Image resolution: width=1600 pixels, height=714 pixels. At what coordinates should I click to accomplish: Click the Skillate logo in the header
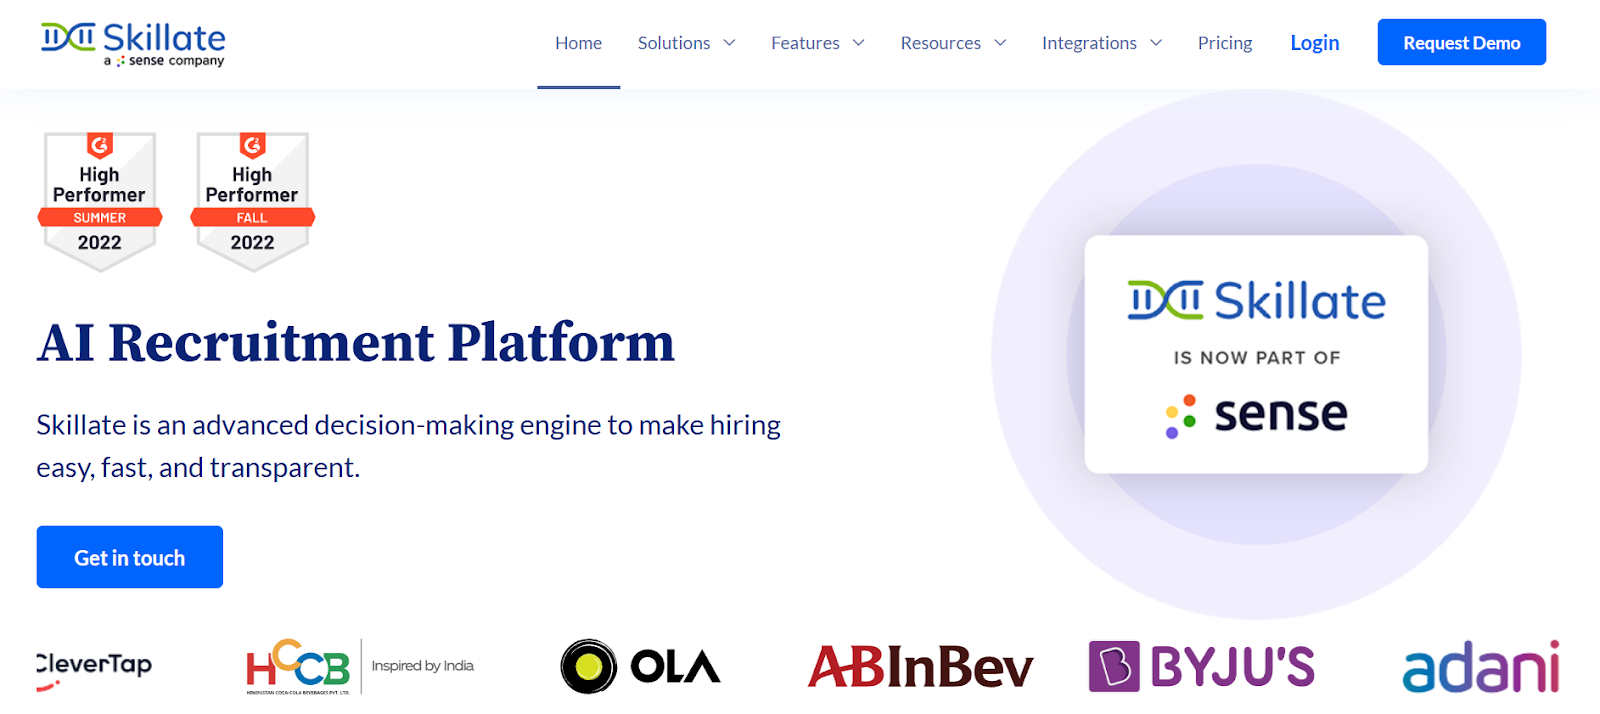point(133,44)
